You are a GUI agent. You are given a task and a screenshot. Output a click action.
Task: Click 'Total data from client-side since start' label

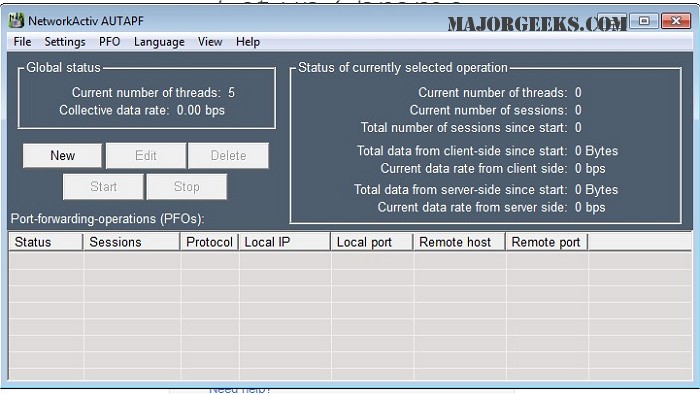[462, 151]
